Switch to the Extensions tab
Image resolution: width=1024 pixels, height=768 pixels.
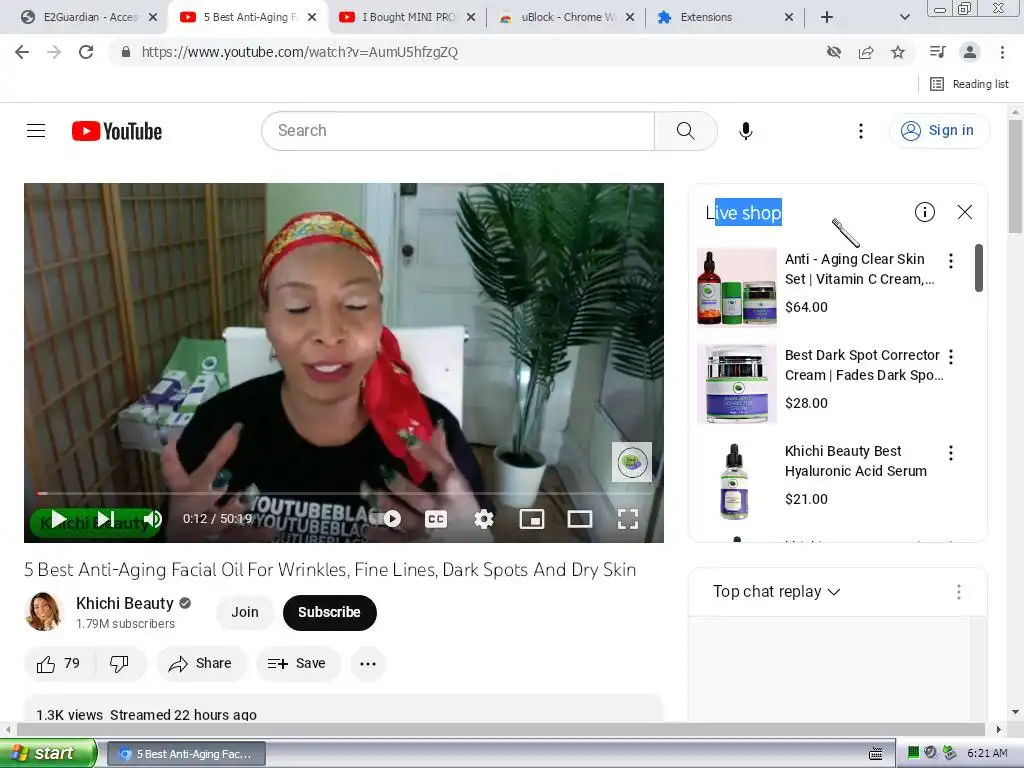(725, 17)
